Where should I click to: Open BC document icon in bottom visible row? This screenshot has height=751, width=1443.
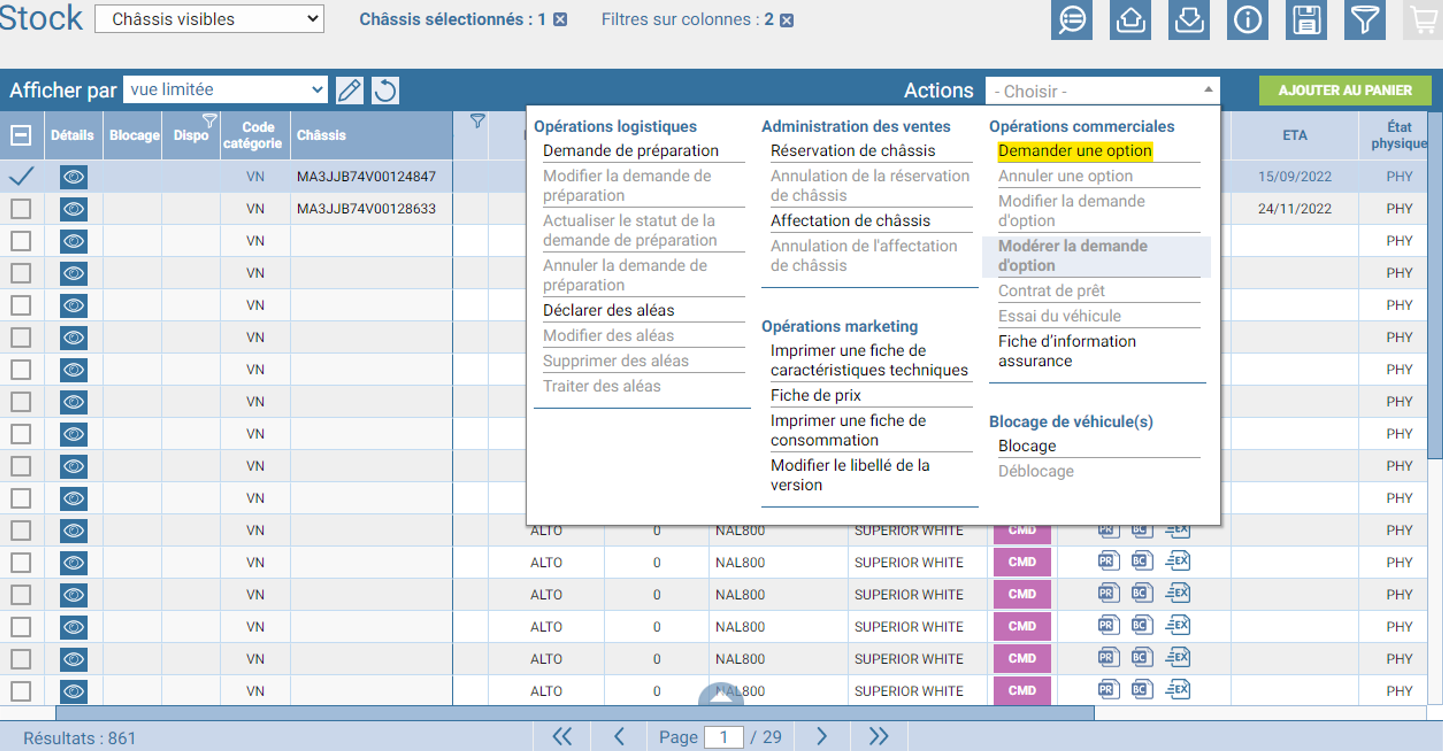[1142, 689]
